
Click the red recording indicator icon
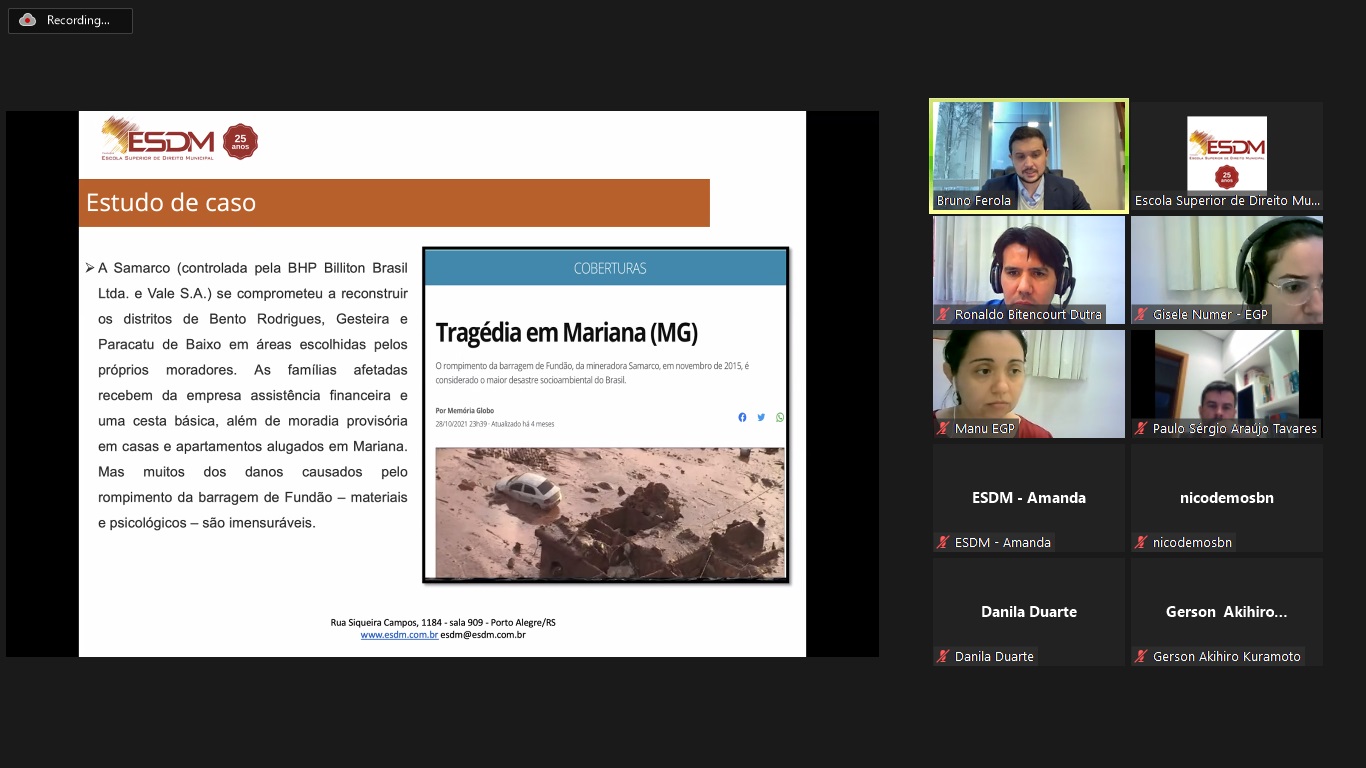[x=28, y=20]
